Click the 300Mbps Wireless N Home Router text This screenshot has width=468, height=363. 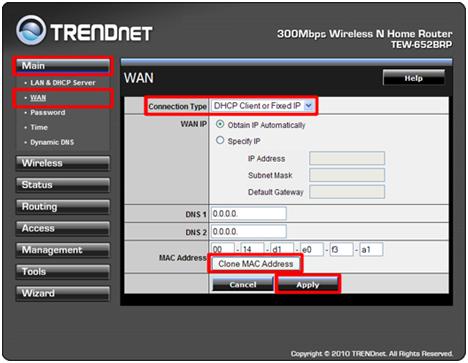click(x=365, y=34)
